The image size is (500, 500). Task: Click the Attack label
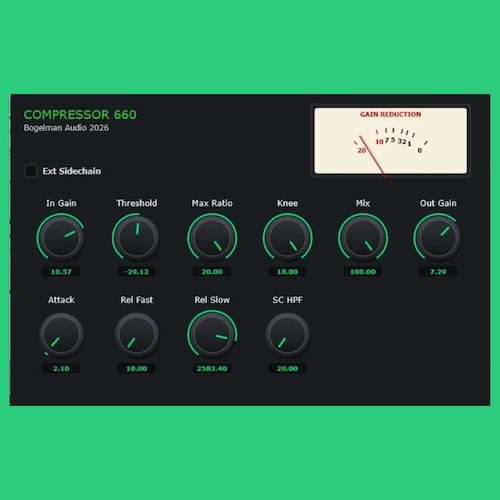[x=61, y=300]
